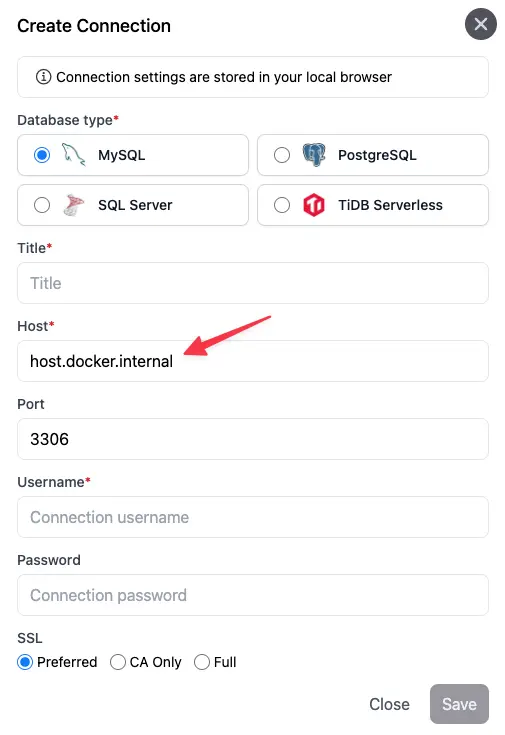Focus the Connection username field
Image resolution: width=505 pixels, height=735 pixels.
253,517
